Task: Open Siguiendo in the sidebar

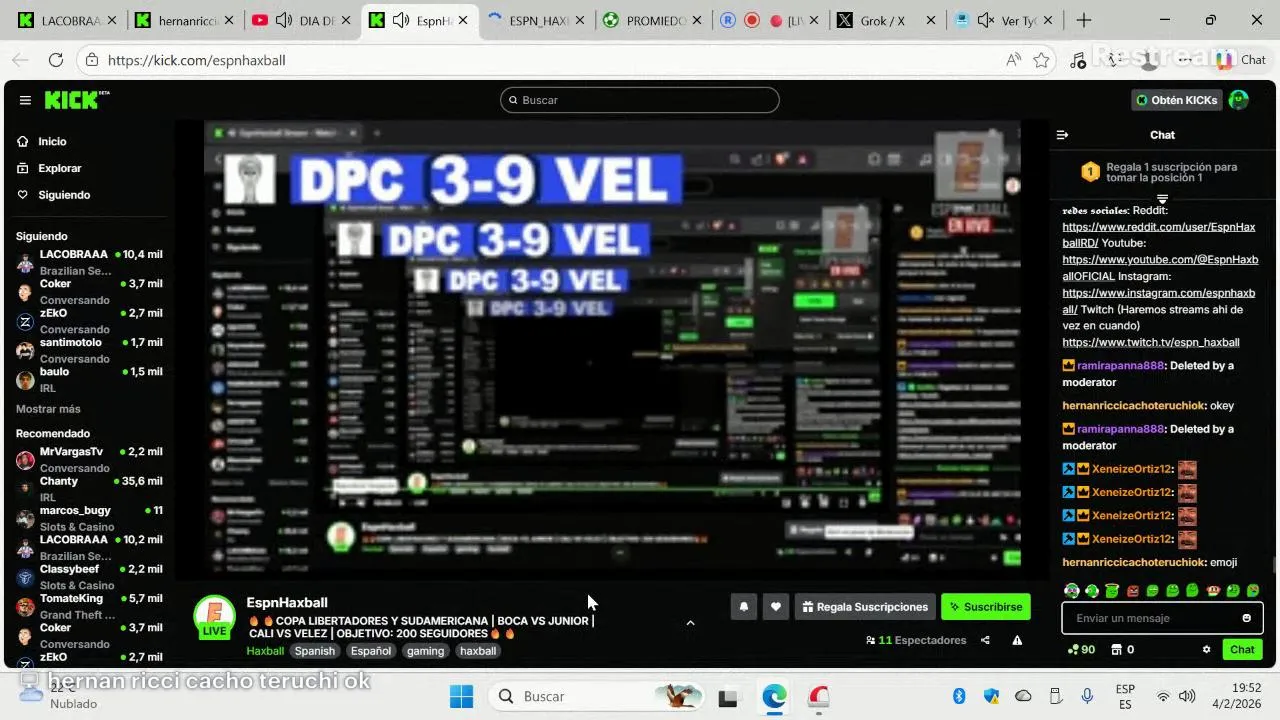Action: pos(64,195)
